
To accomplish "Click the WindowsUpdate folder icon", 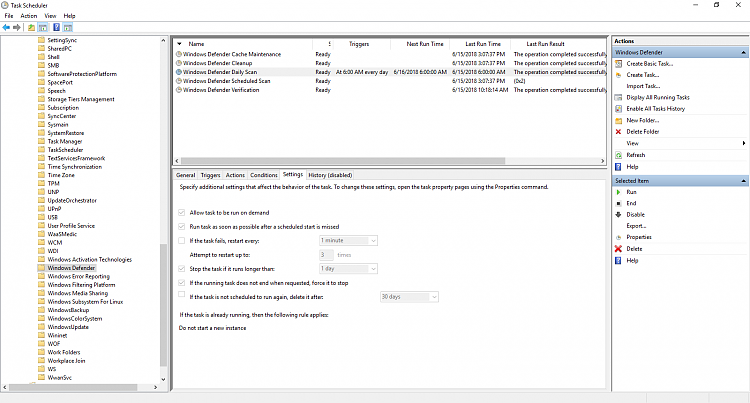I will pos(41,327).
